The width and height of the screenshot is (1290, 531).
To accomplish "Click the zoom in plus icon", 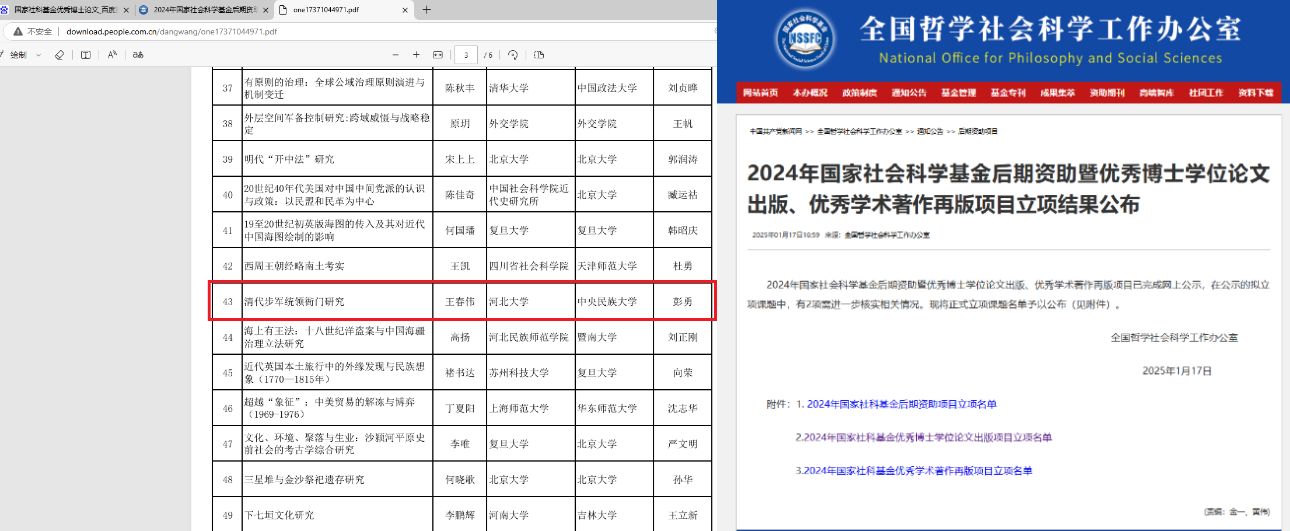I will click(416, 54).
